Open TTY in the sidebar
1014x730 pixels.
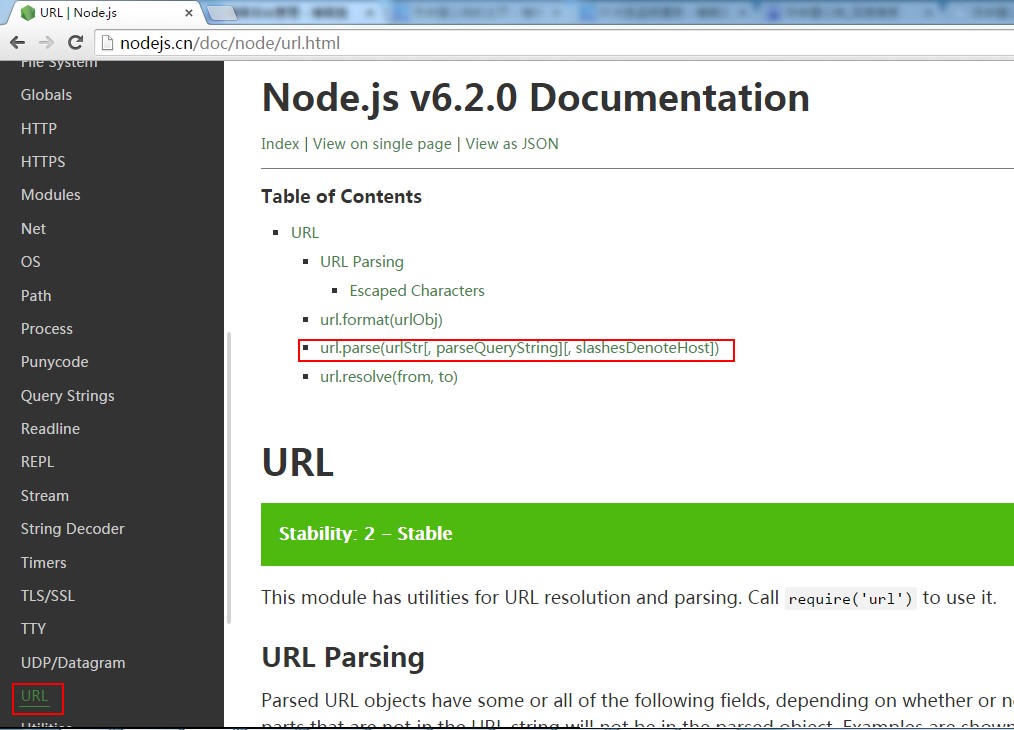[x=33, y=628]
